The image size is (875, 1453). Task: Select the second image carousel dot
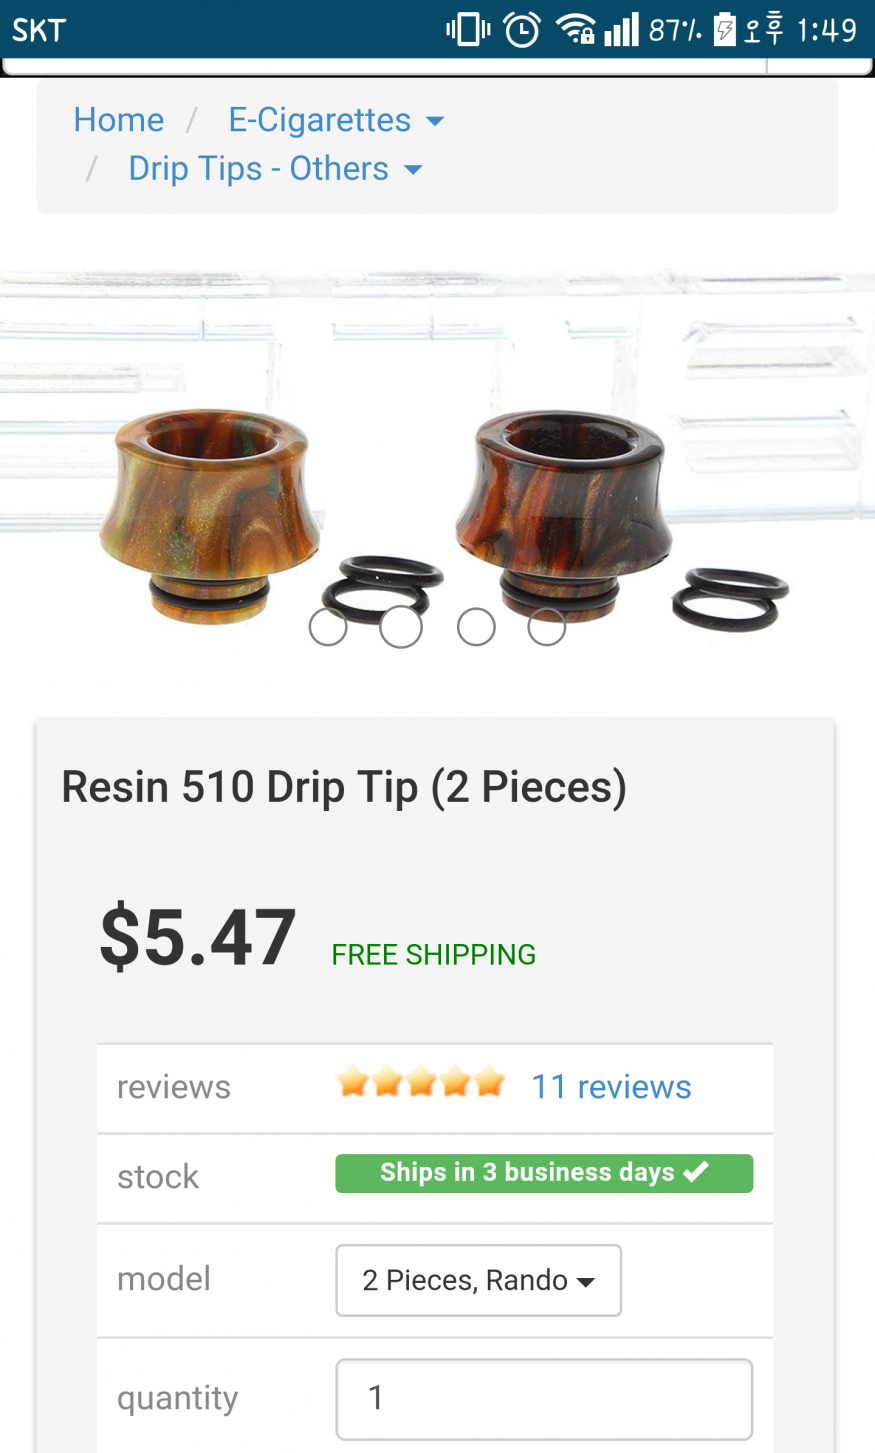click(x=401, y=627)
